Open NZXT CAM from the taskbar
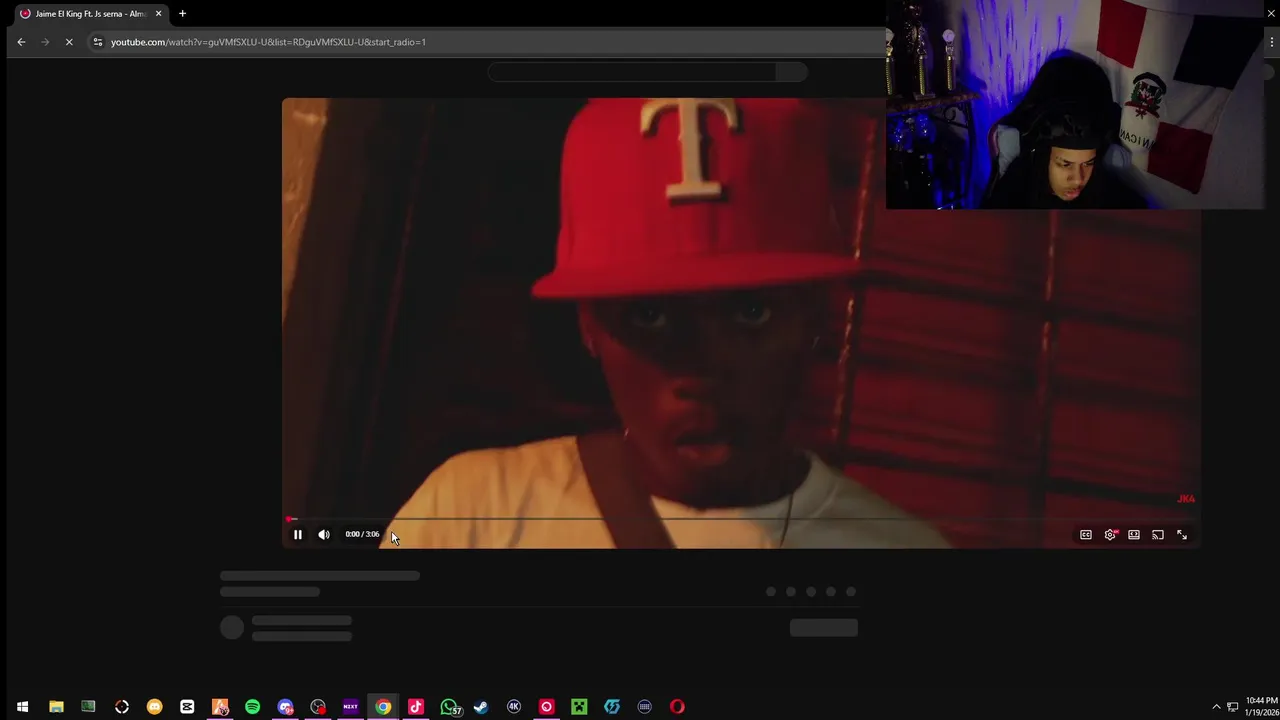 coord(350,707)
